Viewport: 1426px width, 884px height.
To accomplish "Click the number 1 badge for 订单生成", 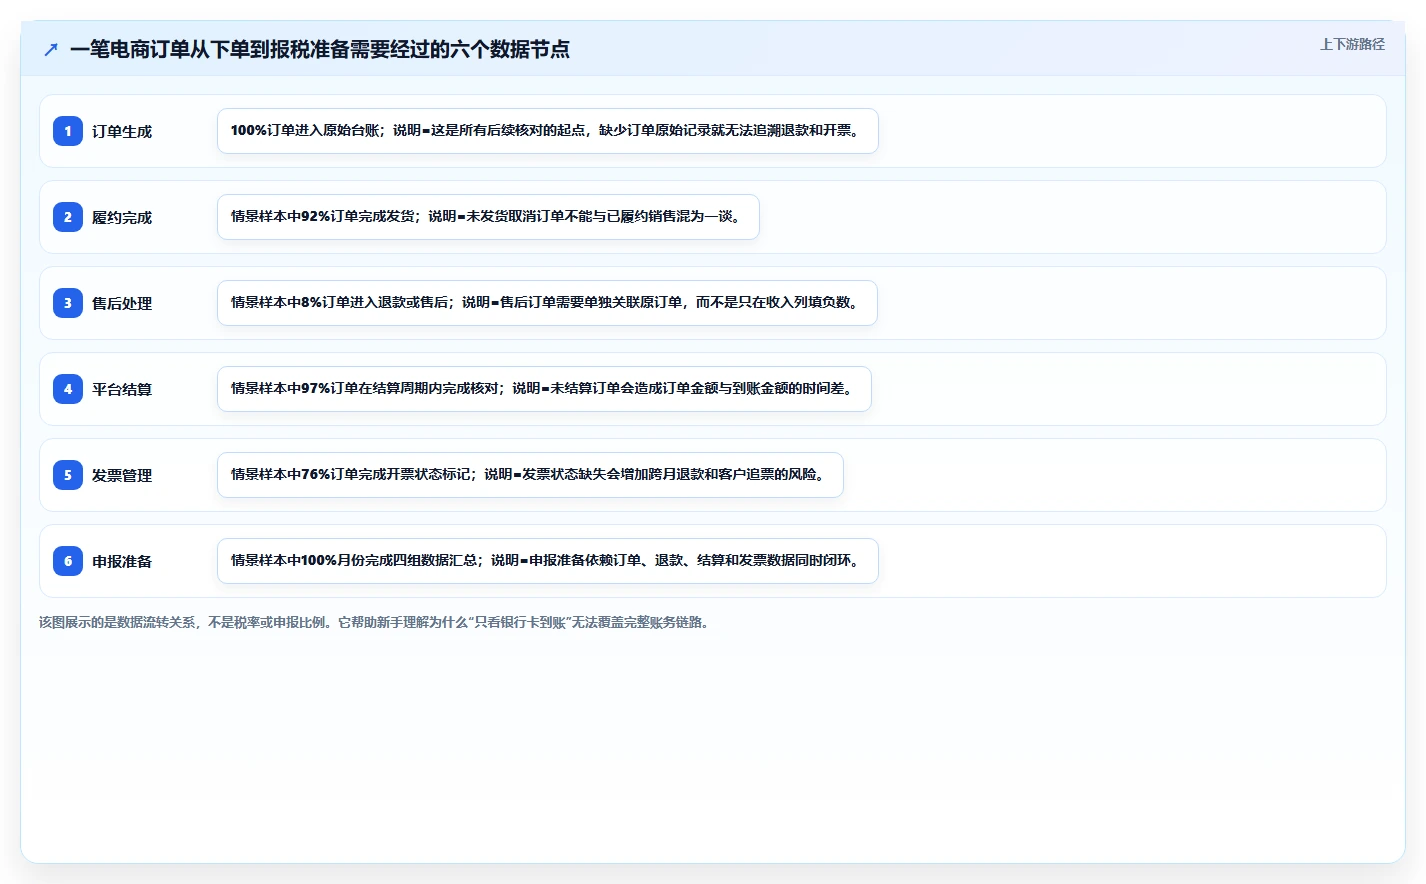I will [x=68, y=131].
